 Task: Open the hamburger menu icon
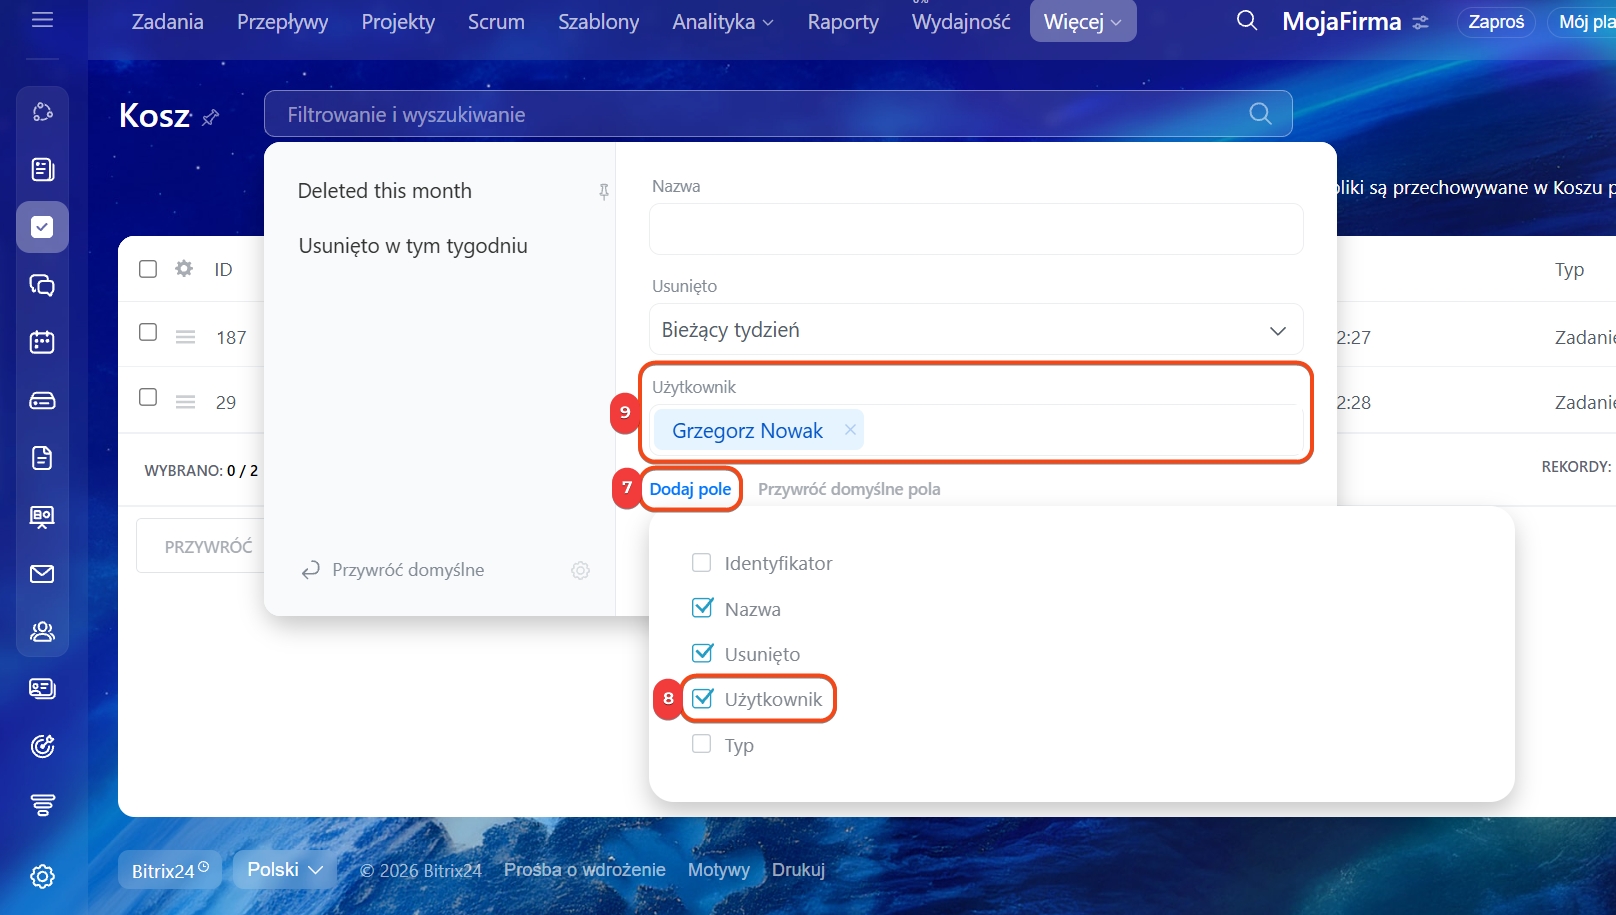coord(42,20)
